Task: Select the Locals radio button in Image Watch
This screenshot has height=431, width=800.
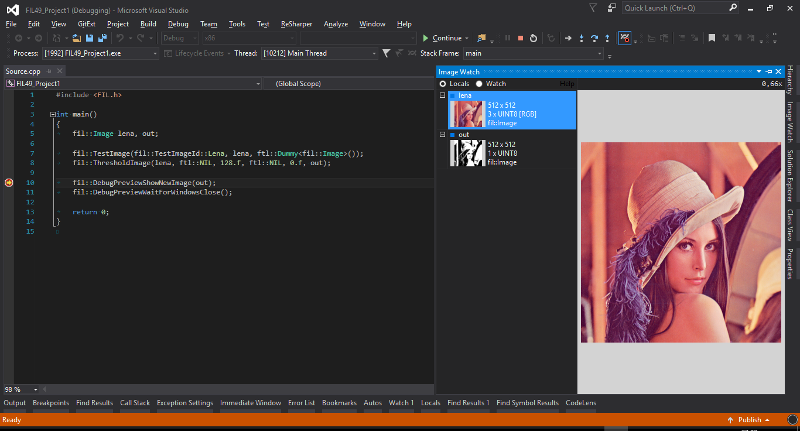Action: click(443, 84)
